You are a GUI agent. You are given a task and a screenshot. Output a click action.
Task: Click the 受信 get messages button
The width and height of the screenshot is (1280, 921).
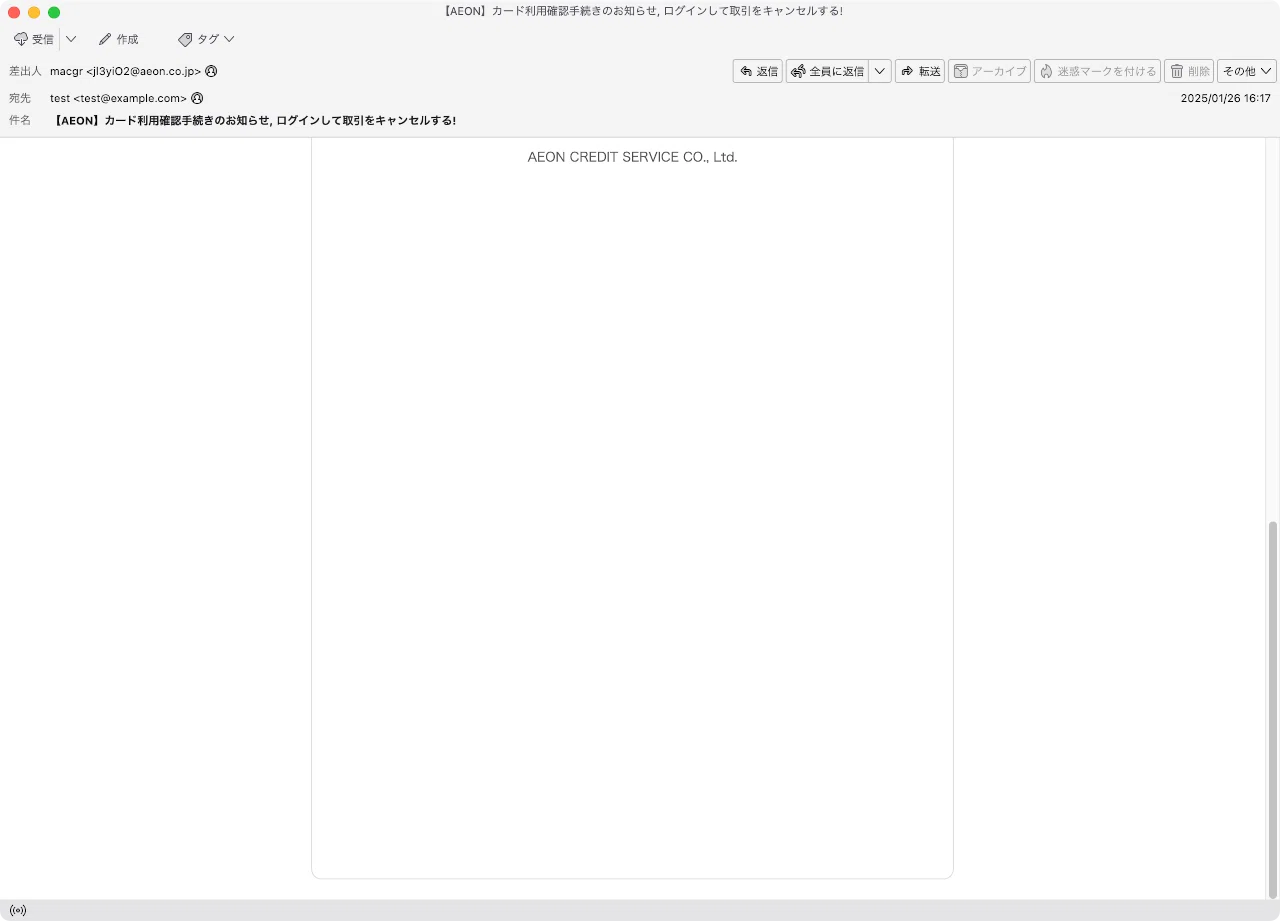(x=34, y=39)
